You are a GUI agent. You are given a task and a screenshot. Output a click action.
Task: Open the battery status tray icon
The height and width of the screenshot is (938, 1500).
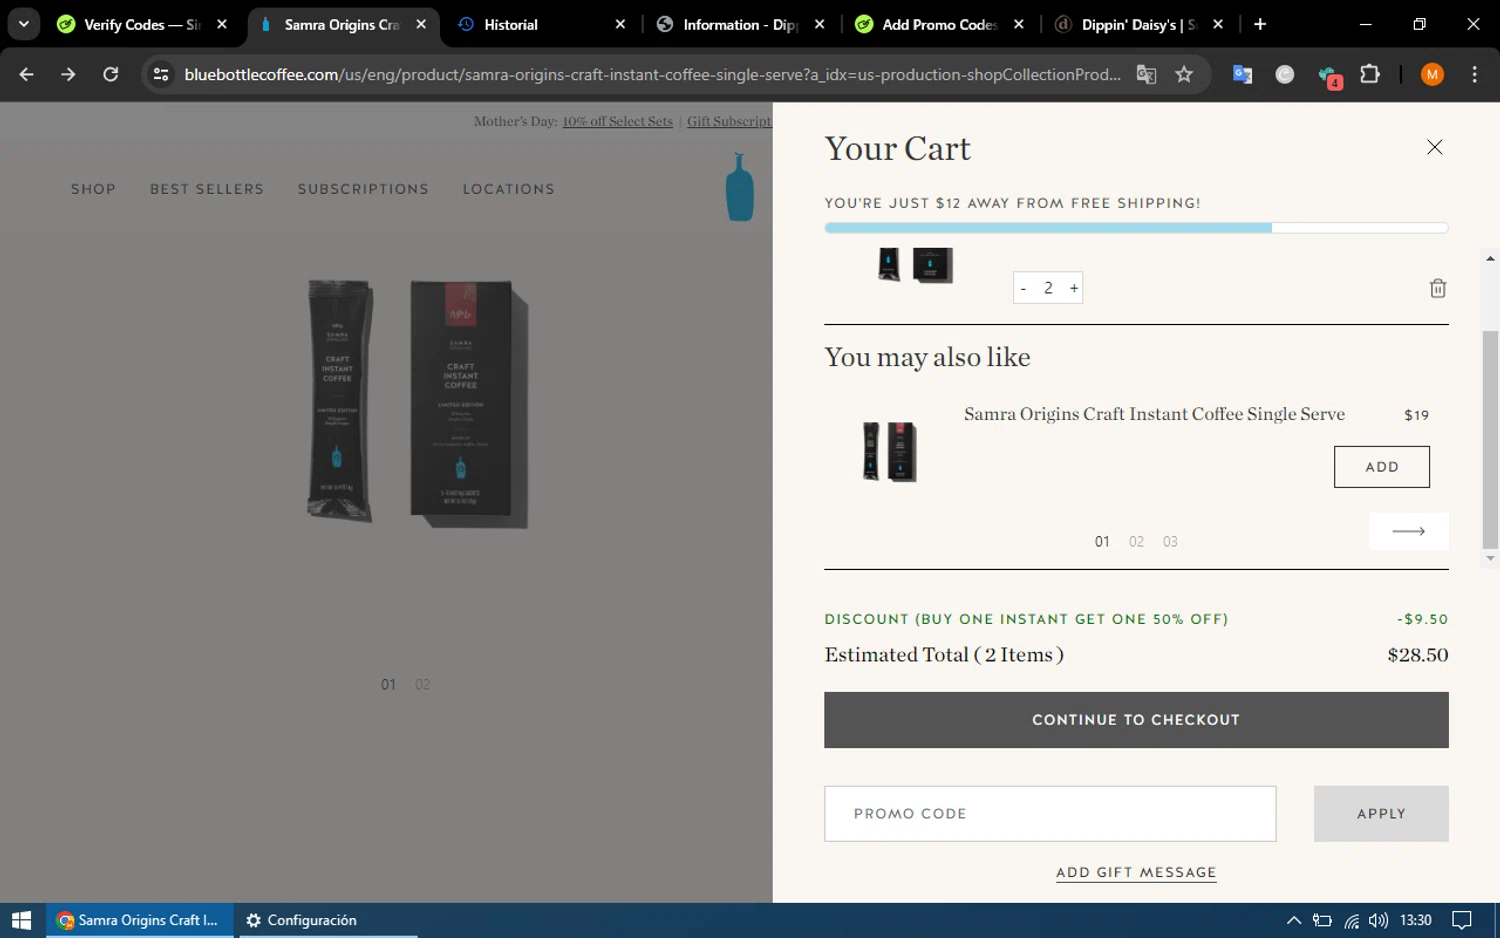[x=1322, y=920]
